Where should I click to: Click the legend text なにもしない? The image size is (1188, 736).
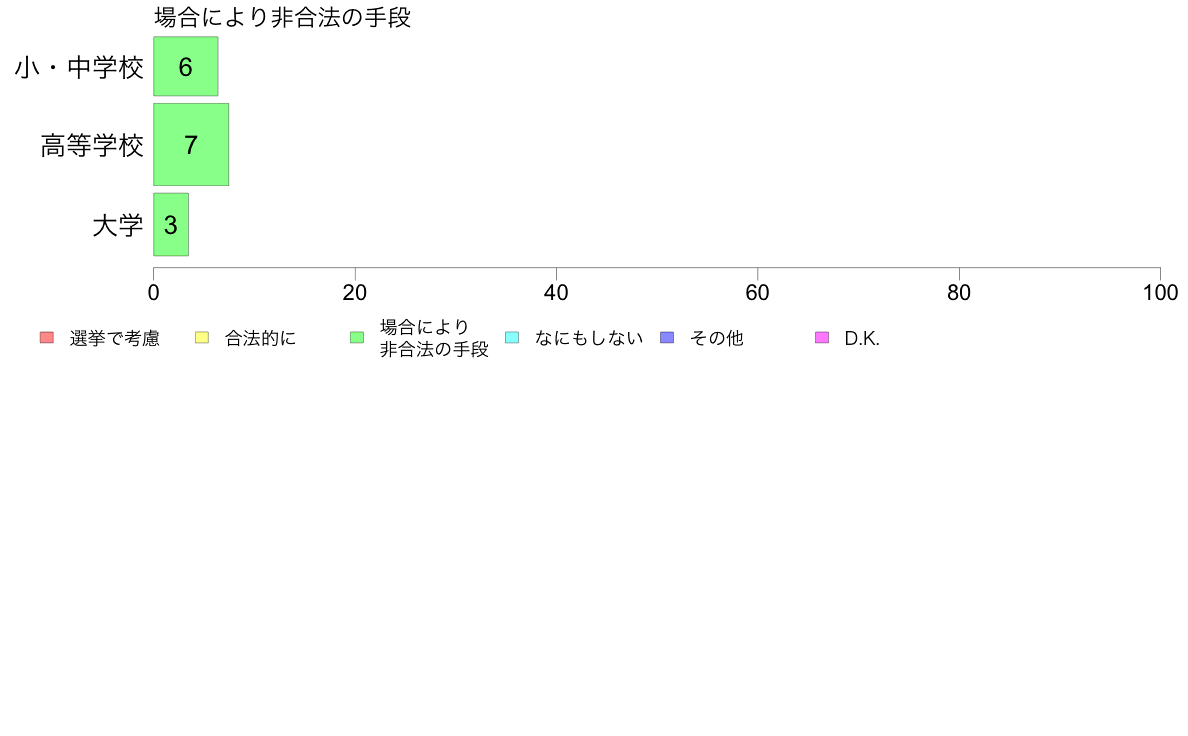coord(589,339)
